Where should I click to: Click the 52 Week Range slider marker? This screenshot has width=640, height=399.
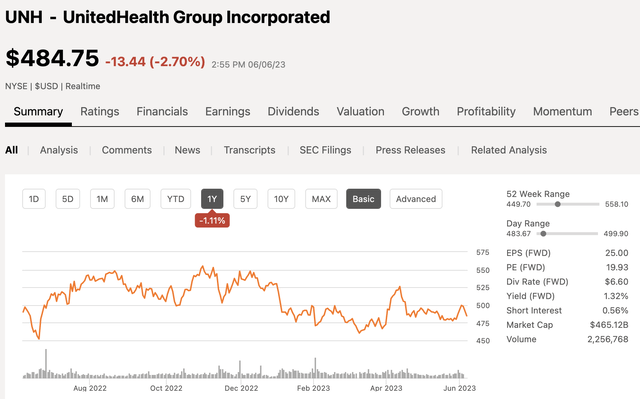tap(558, 204)
